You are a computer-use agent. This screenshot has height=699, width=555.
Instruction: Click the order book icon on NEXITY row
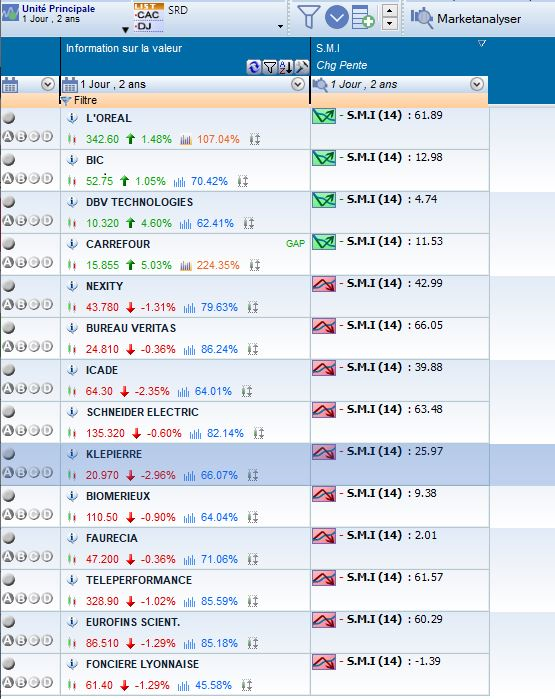pos(253,307)
